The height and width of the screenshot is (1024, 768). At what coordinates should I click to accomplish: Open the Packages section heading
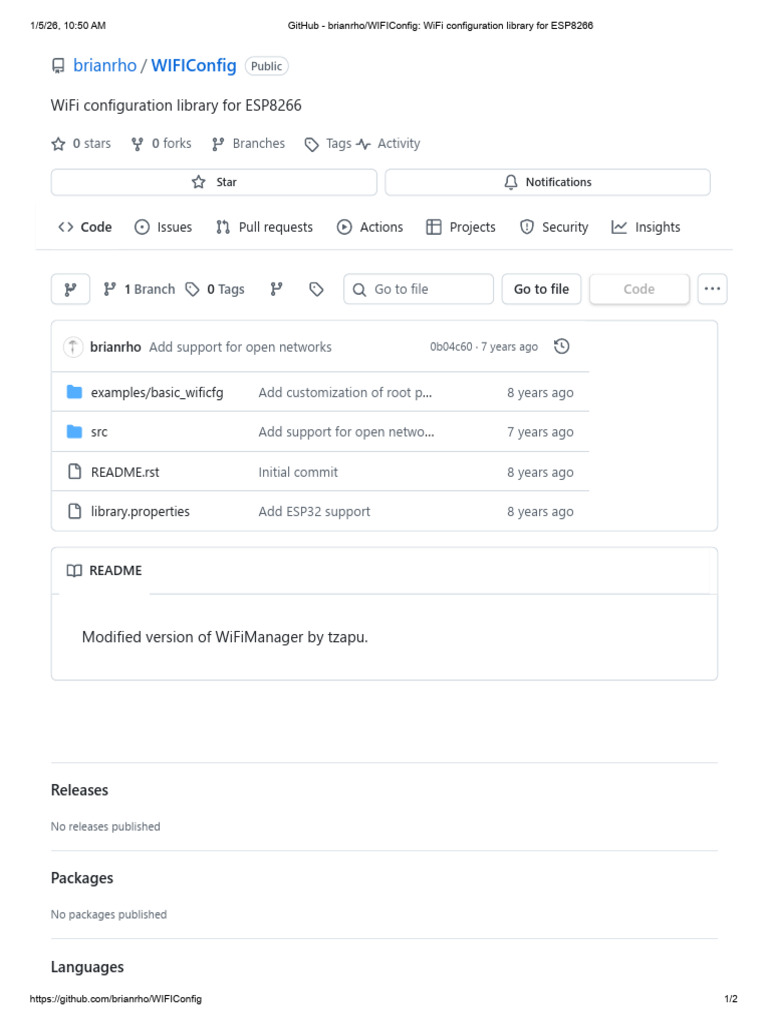coord(82,878)
